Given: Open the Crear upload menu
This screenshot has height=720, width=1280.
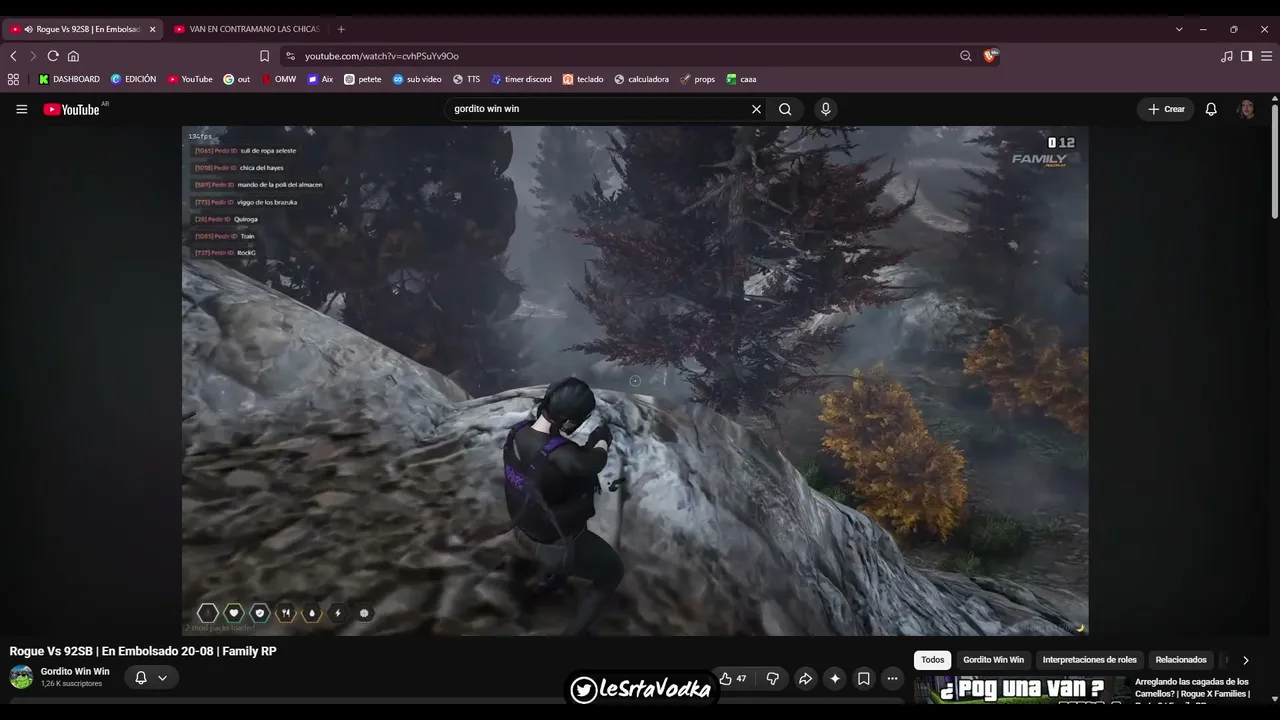Looking at the screenshot, I should (1166, 109).
